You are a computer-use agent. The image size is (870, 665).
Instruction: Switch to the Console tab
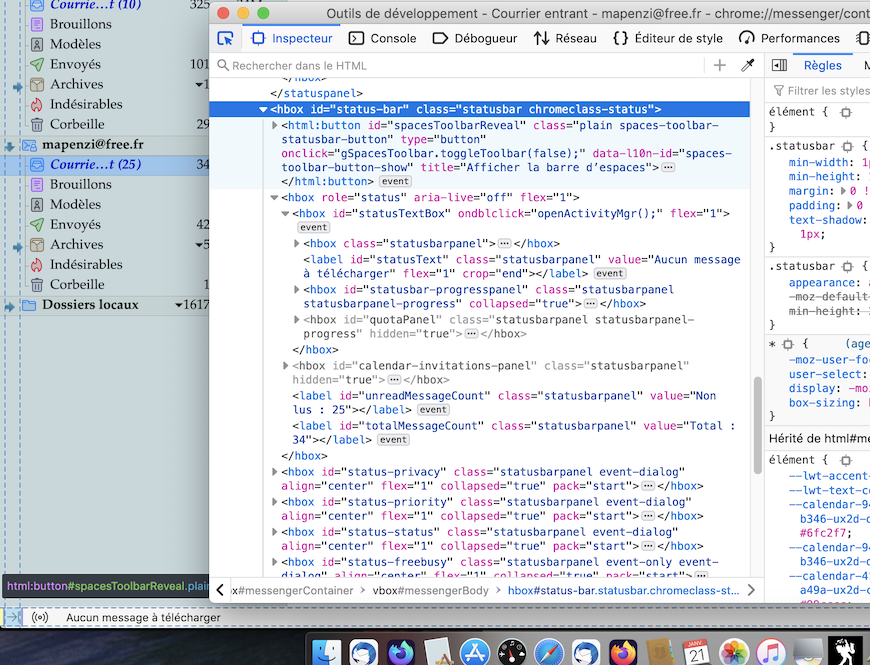(382, 38)
